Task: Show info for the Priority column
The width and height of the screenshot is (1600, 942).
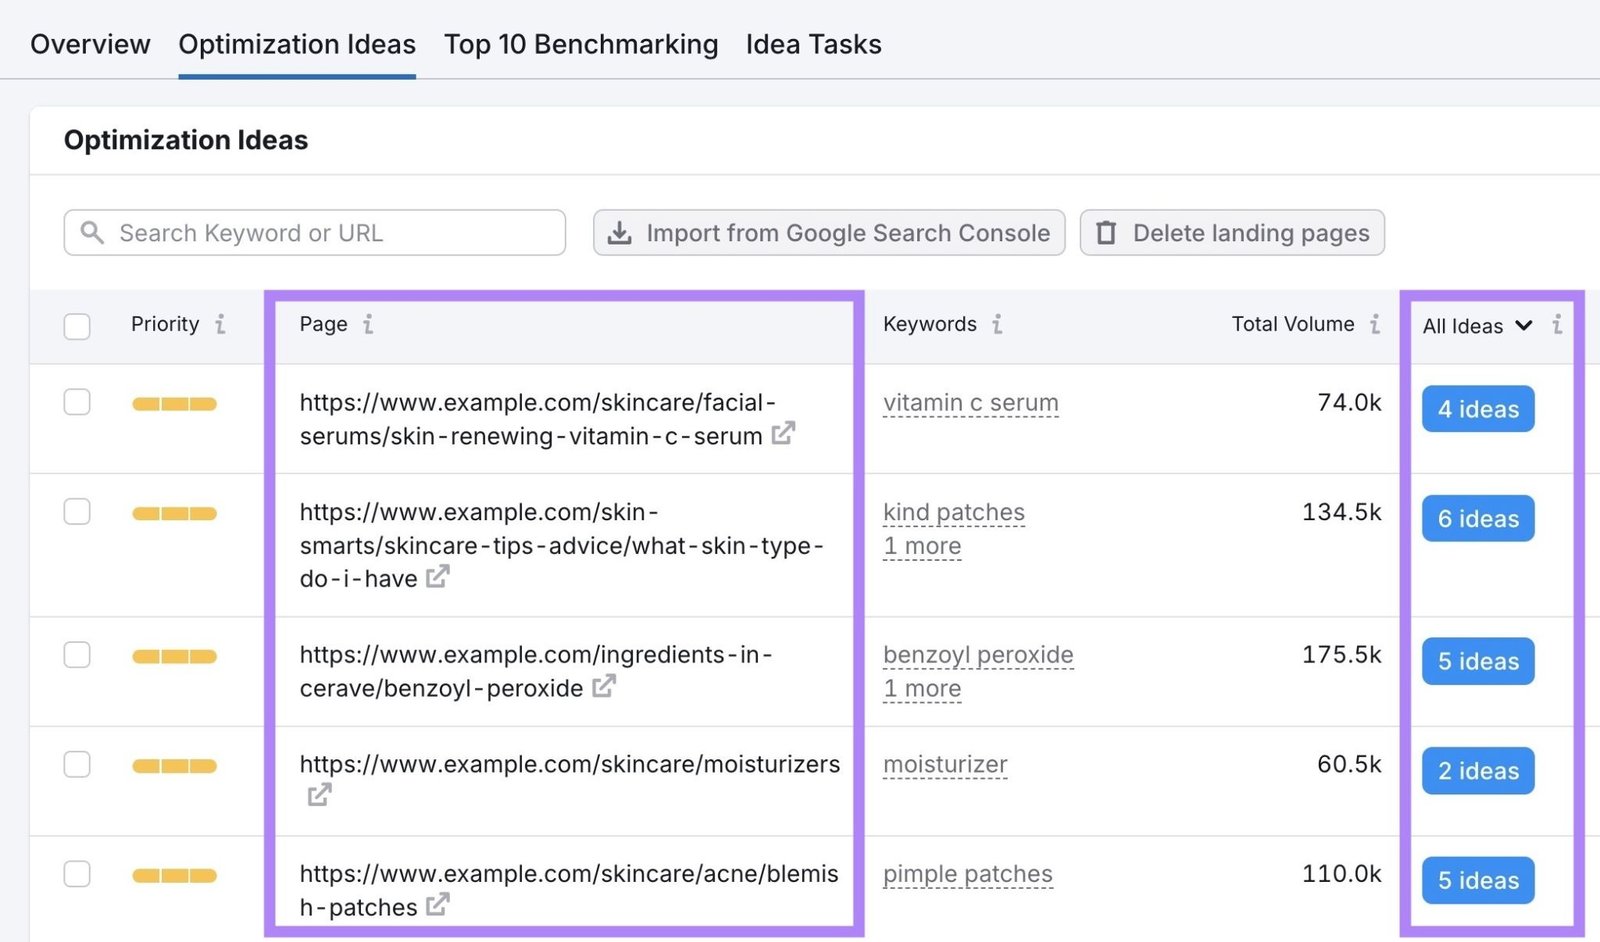Action: click(x=220, y=324)
